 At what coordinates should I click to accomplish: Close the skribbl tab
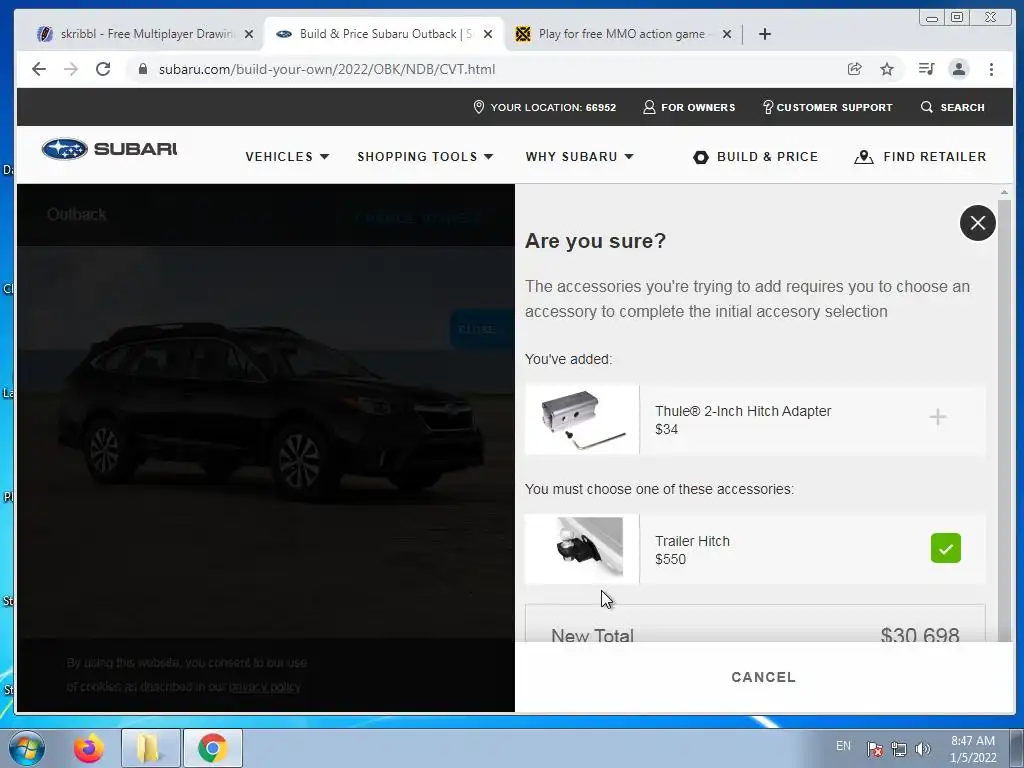(x=249, y=34)
